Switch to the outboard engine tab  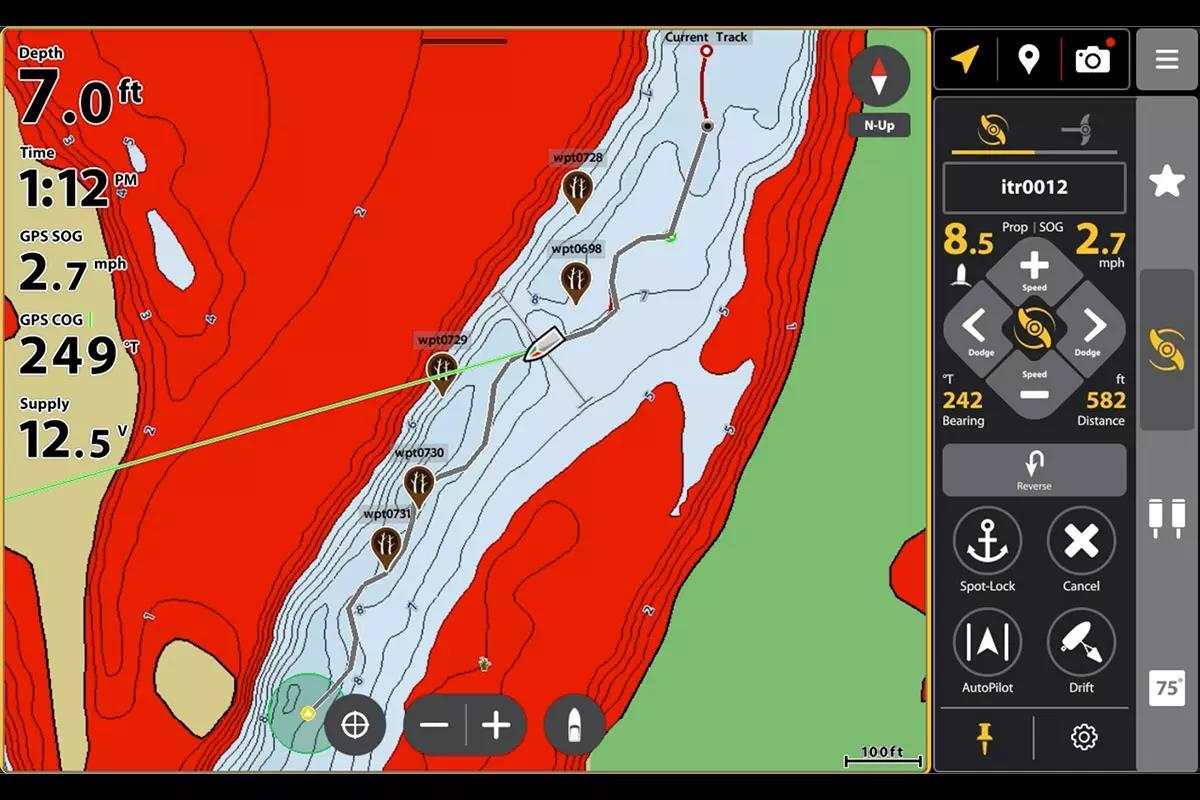click(x=1076, y=130)
